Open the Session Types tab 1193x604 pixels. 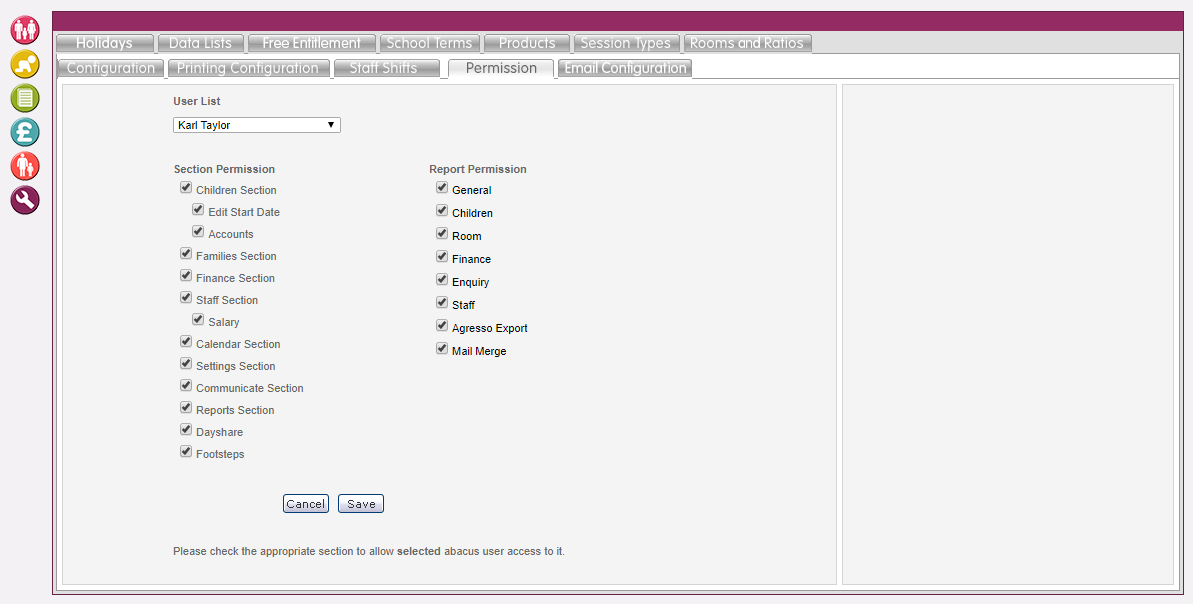tap(625, 43)
